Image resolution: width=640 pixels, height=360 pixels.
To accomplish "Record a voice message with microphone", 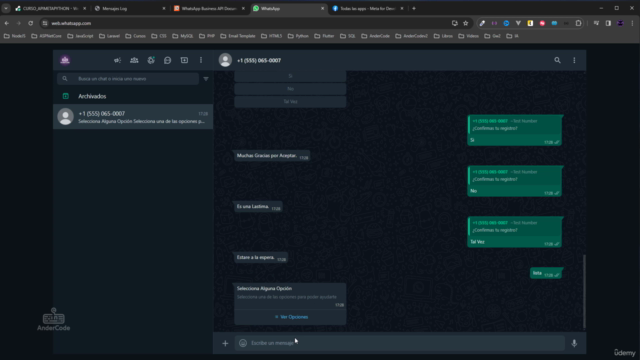I will tap(574, 343).
